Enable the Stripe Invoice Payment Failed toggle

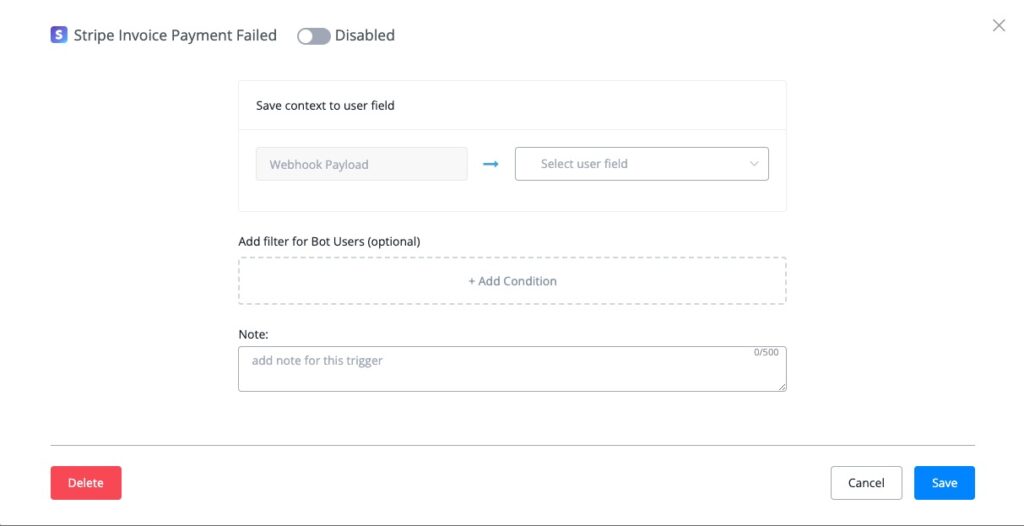click(314, 36)
